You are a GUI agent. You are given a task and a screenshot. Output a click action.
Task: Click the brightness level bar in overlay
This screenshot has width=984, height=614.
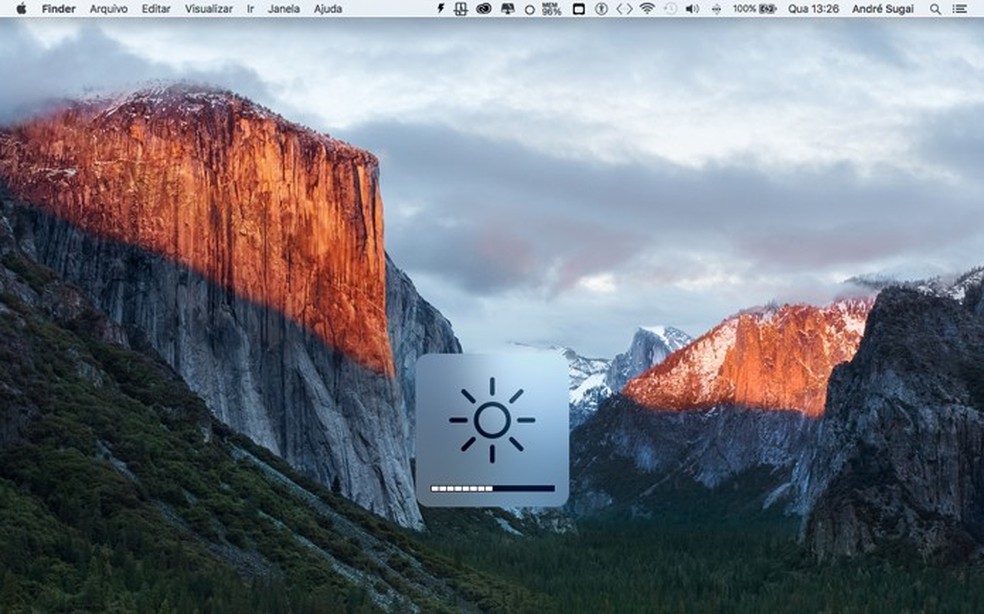[492, 489]
